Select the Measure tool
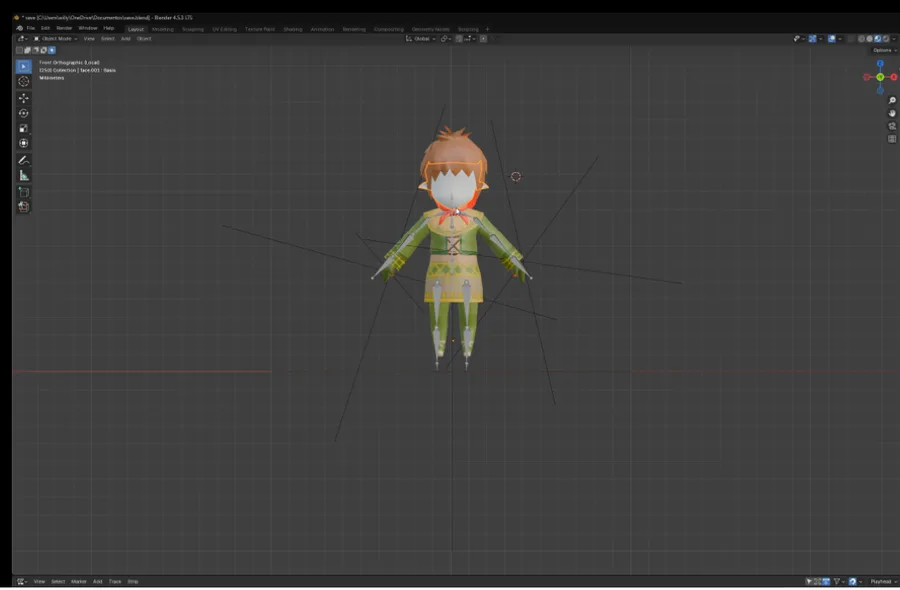 (x=24, y=175)
